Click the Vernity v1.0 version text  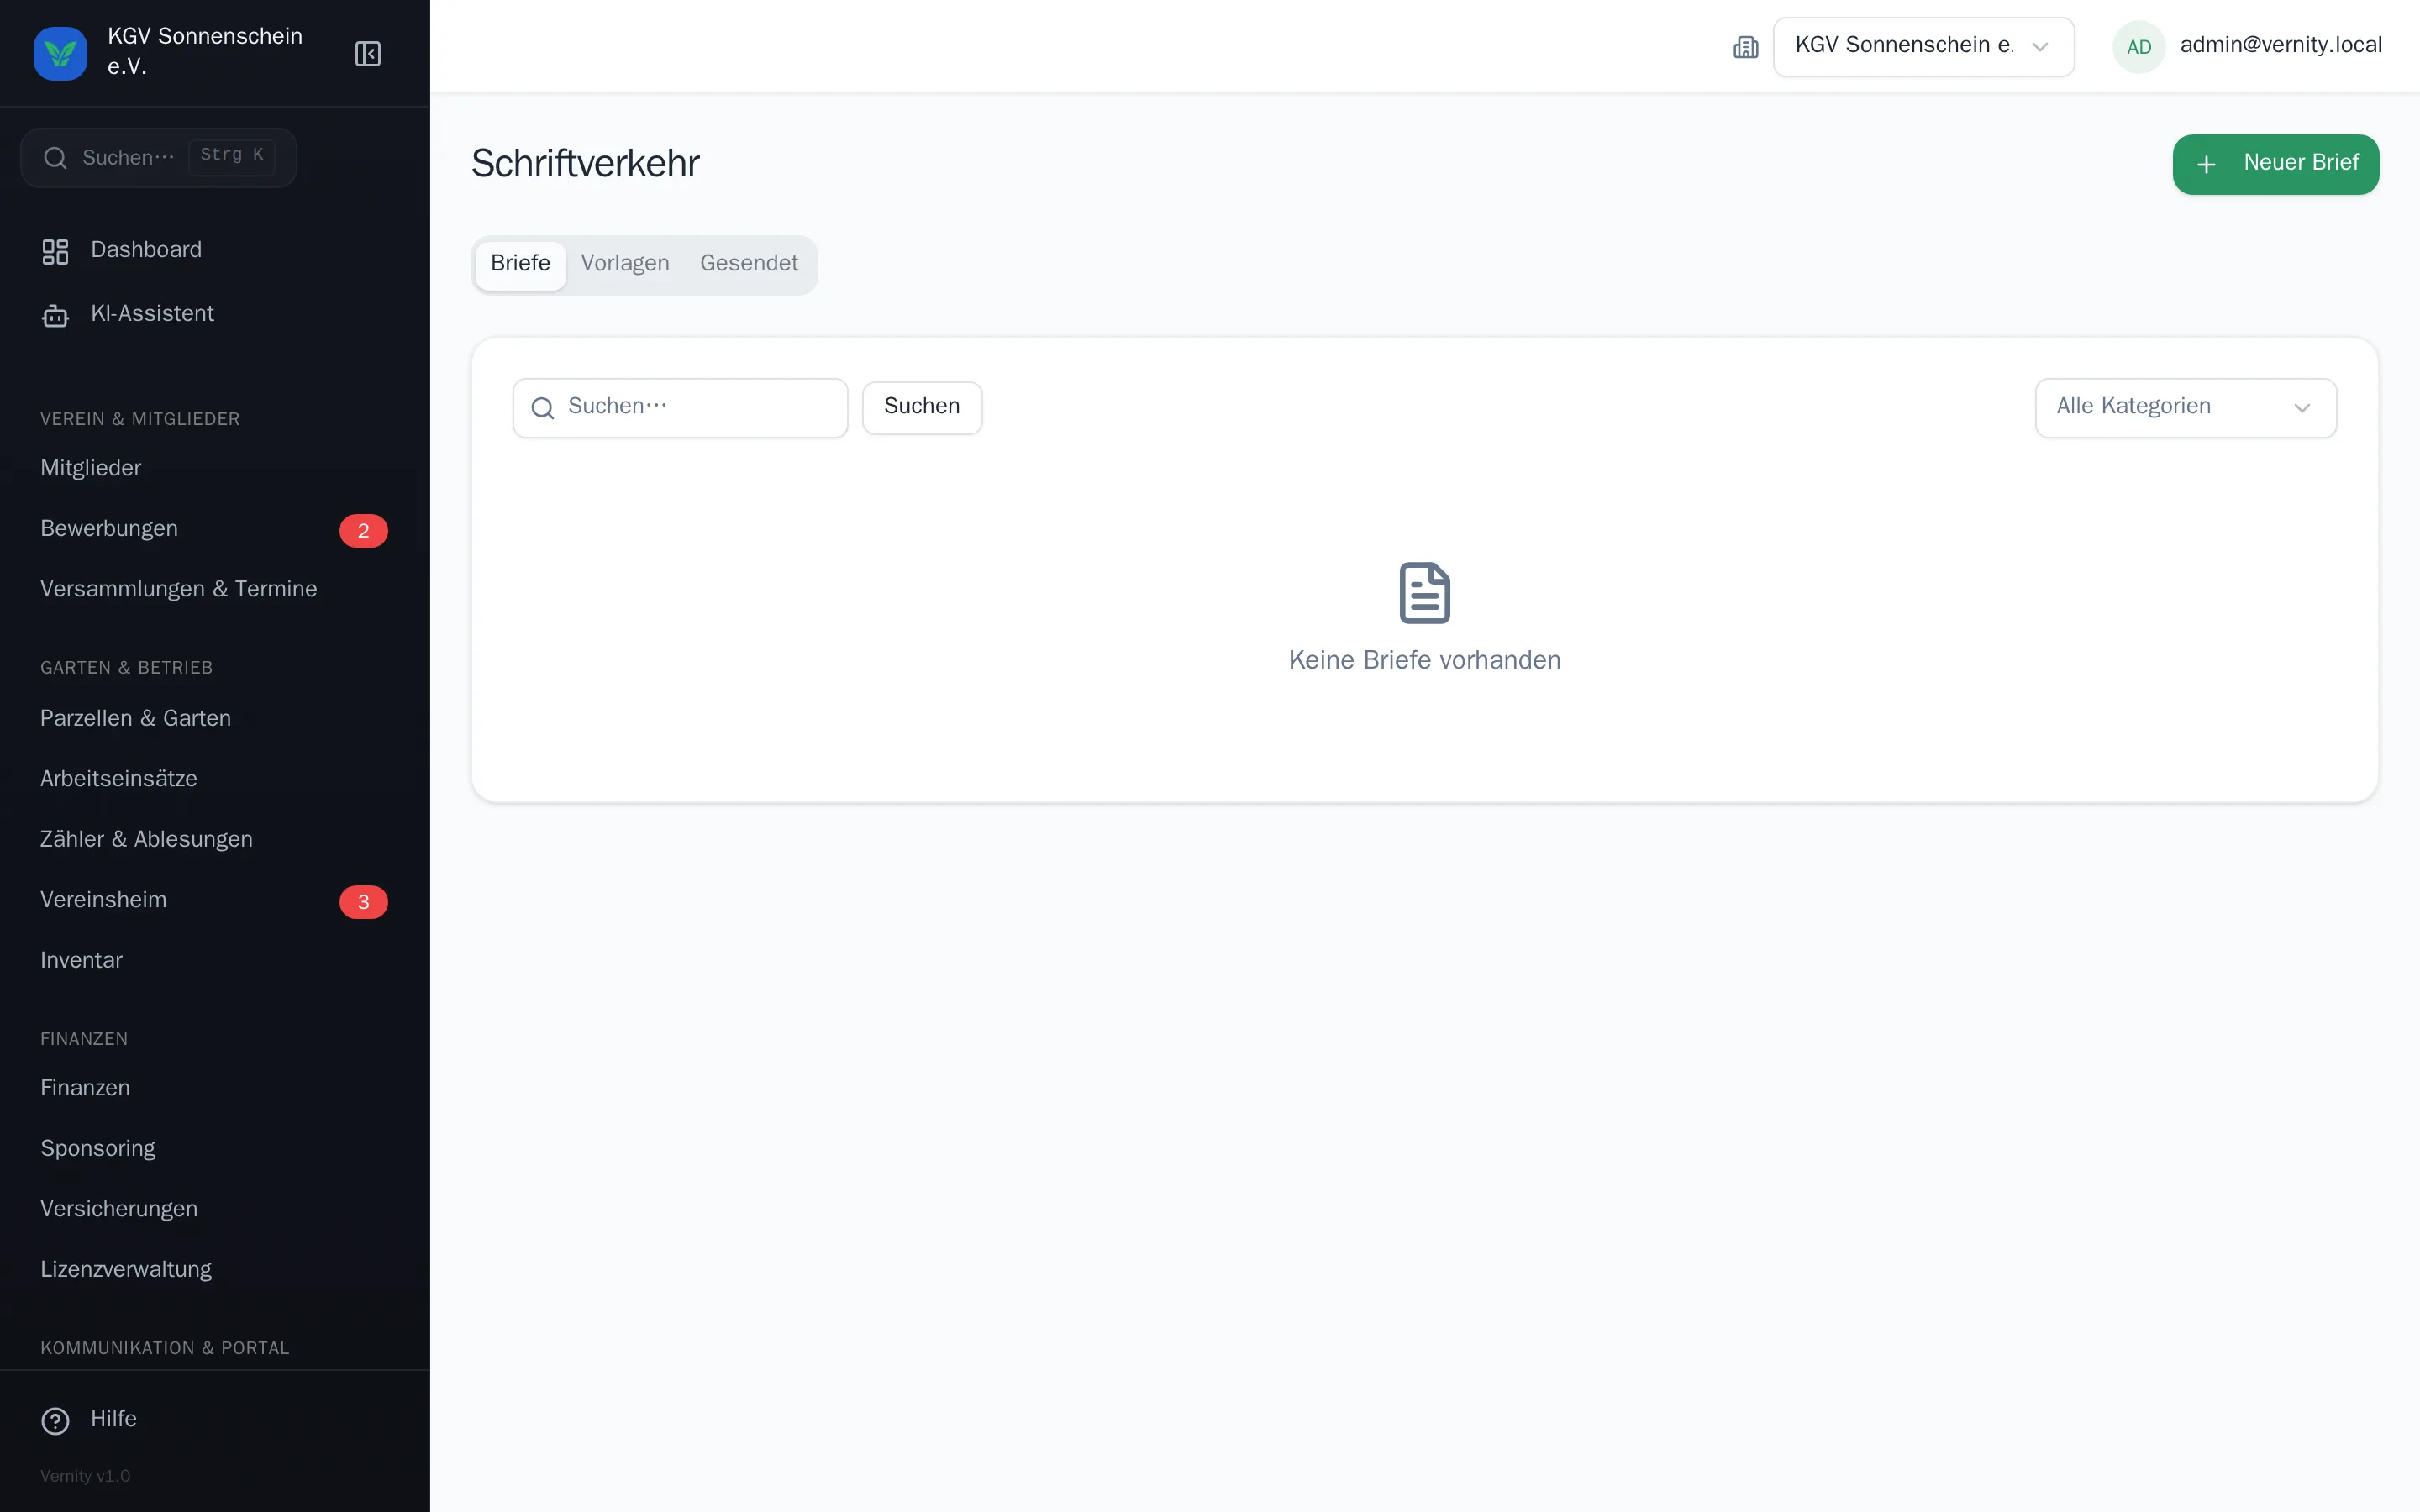(85, 1476)
